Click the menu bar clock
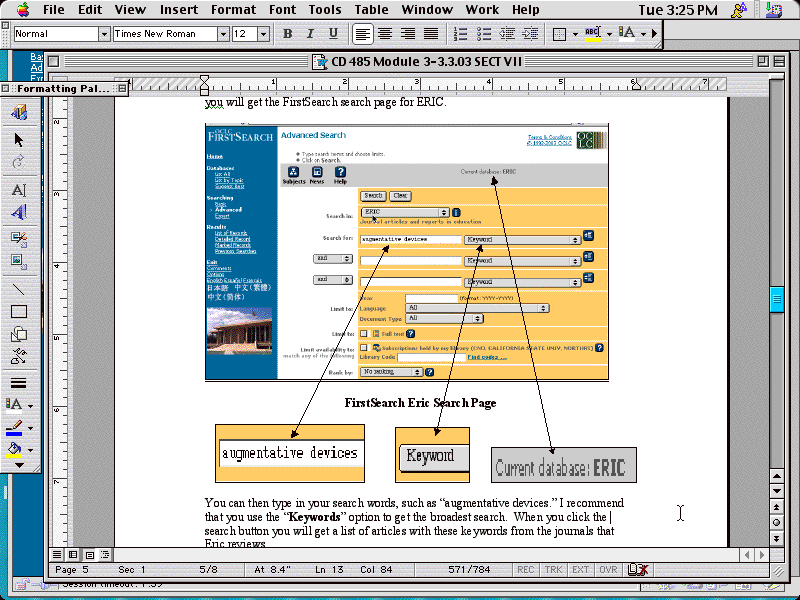Viewport: 800px width, 600px height. [678, 10]
